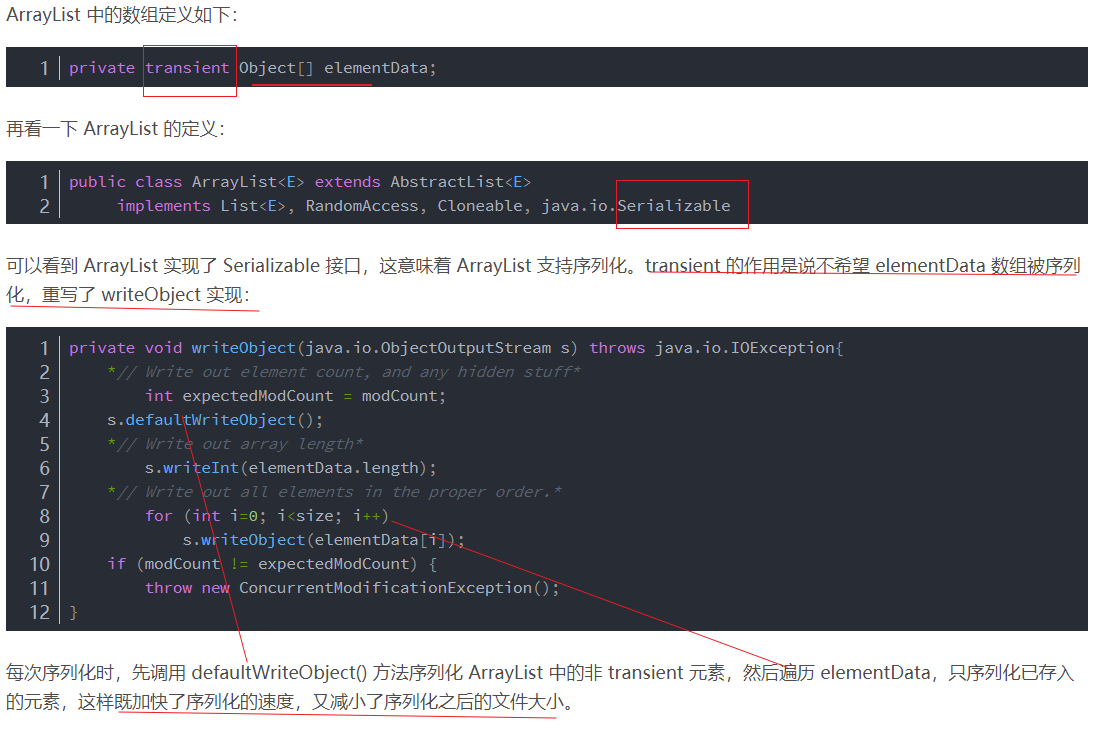The height and width of the screenshot is (733, 1098).
Task: Click 'Serializable' in the class definition
Action: pos(674,206)
